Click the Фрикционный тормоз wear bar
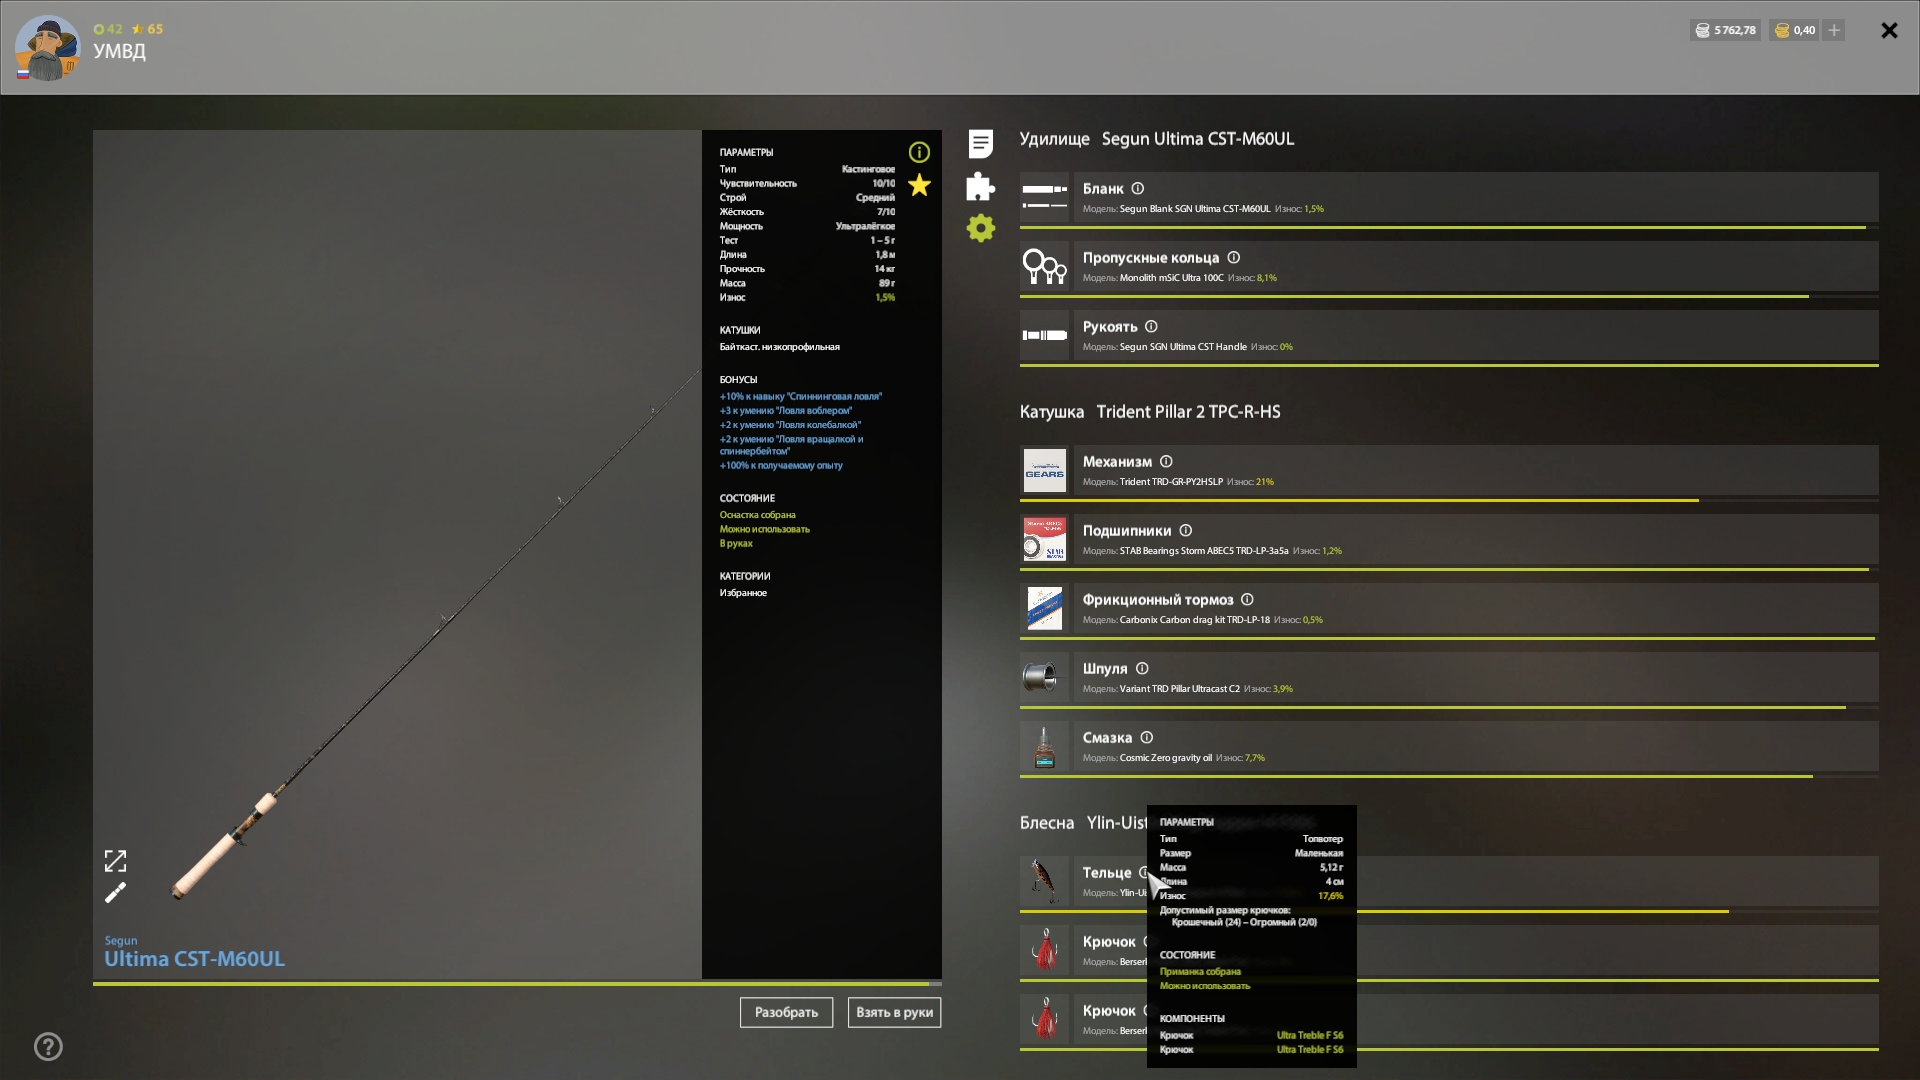The image size is (1920, 1080). tap(1446, 638)
